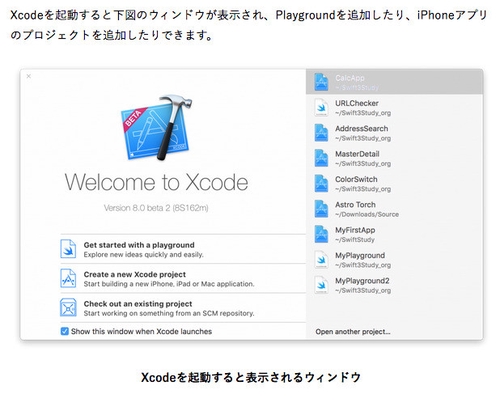Open MasterDetail from recent projects
This screenshot has height=407, width=500.
(394, 158)
